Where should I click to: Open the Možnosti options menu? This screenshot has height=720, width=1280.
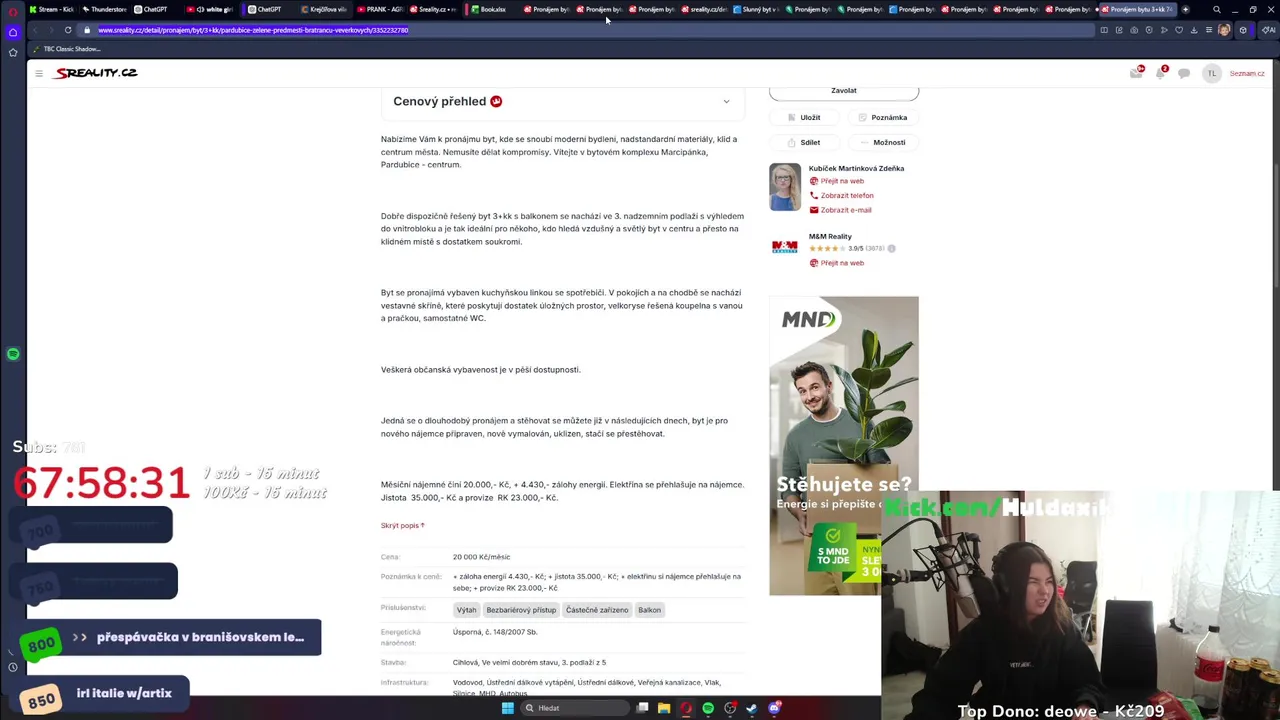tap(882, 142)
